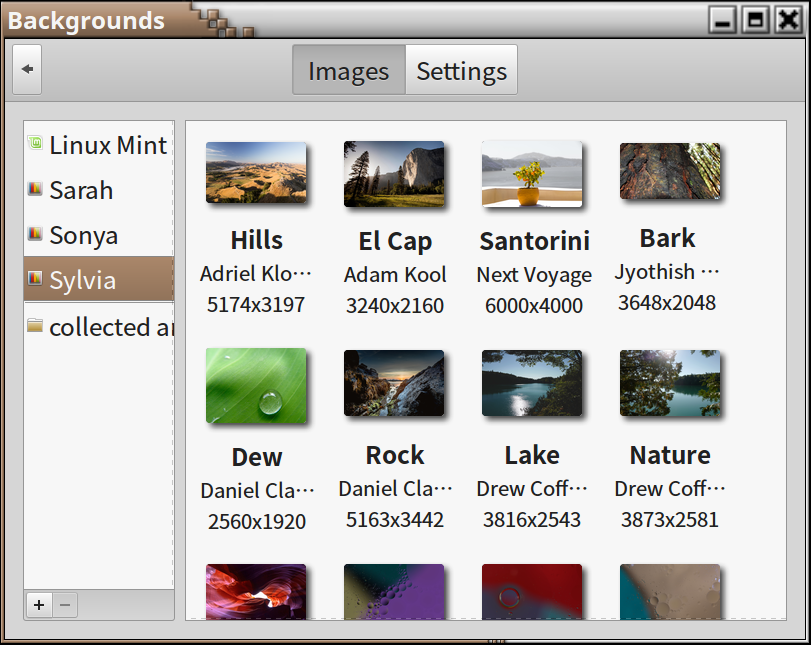Viewport: 811px width, 645px height.
Task: Select the Sonya collection
Action: coord(99,235)
